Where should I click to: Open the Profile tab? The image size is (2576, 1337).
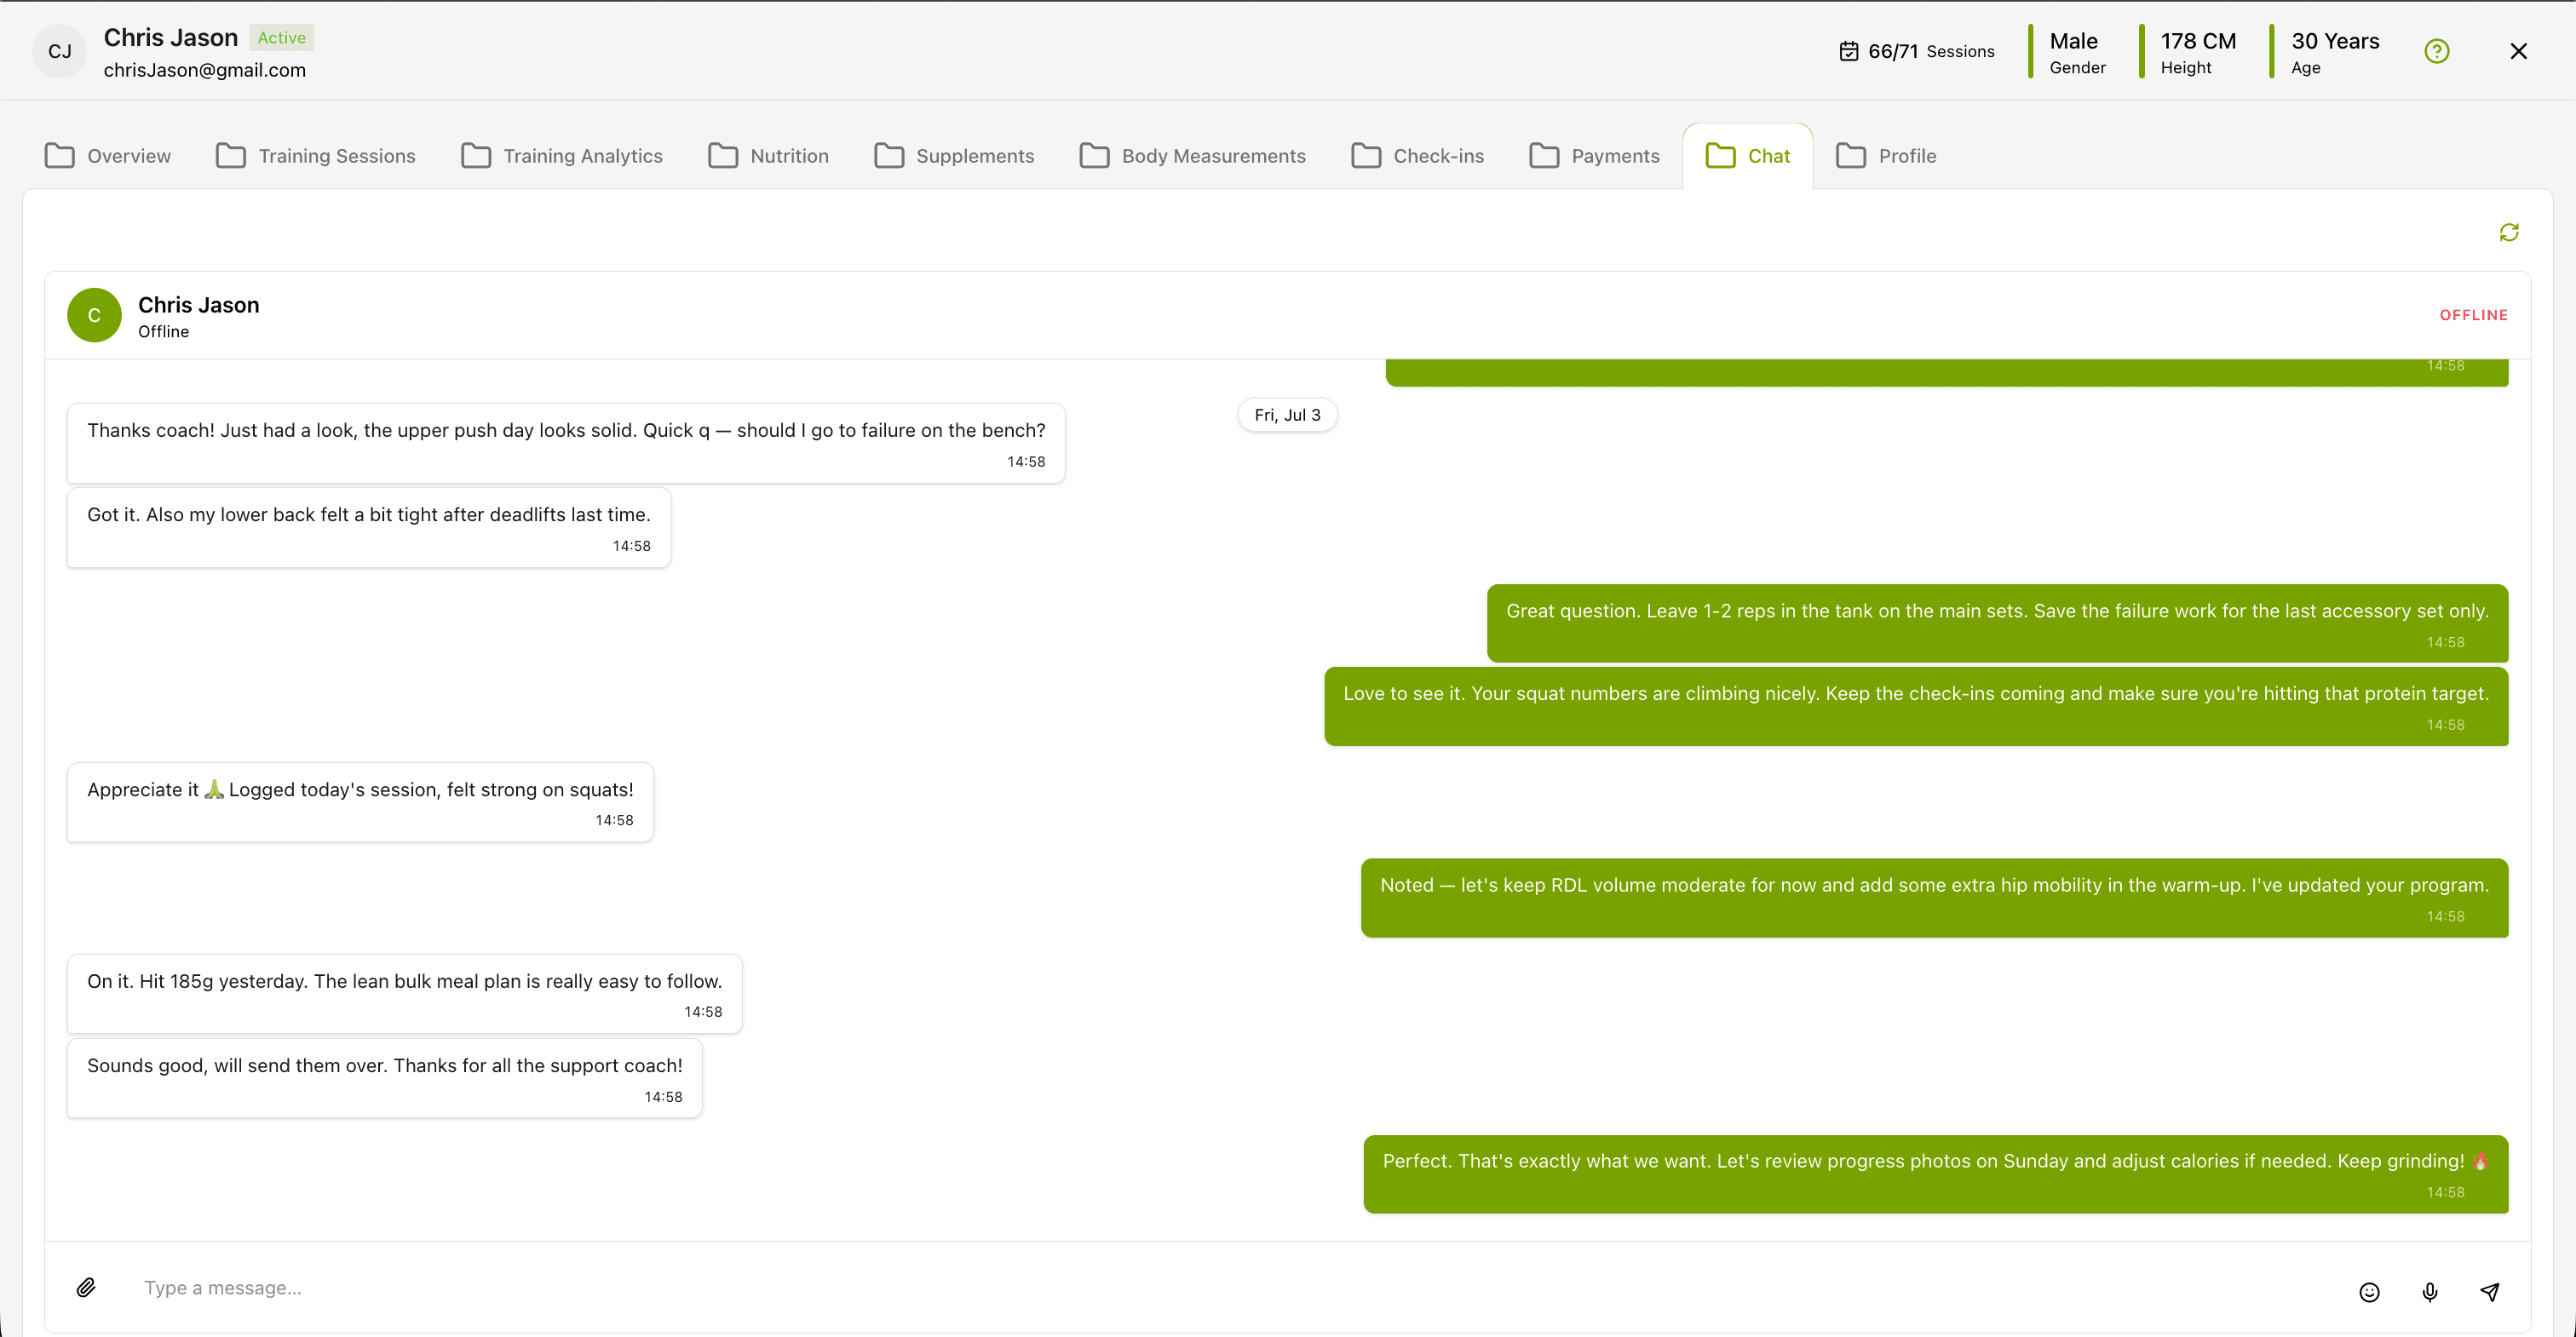(x=1887, y=156)
